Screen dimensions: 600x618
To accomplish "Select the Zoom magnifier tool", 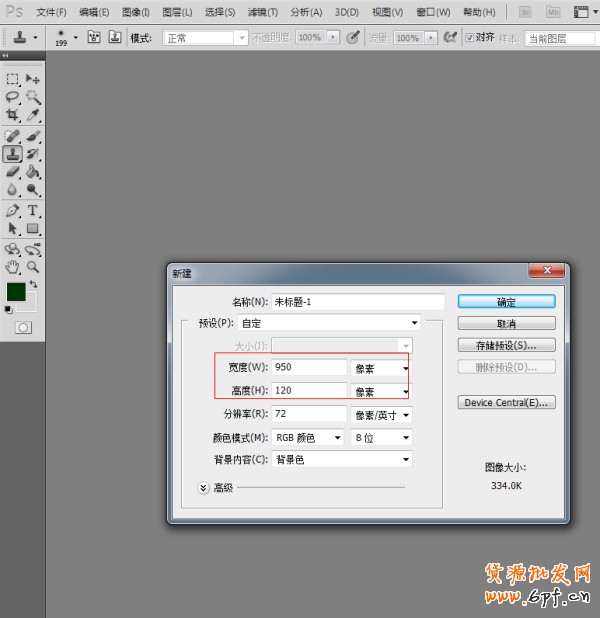I will [33, 267].
